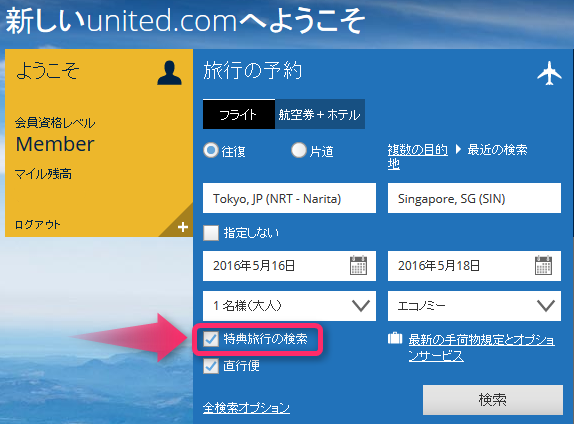Open 全検索オプション link
574x424 pixels.
click(246, 408)
